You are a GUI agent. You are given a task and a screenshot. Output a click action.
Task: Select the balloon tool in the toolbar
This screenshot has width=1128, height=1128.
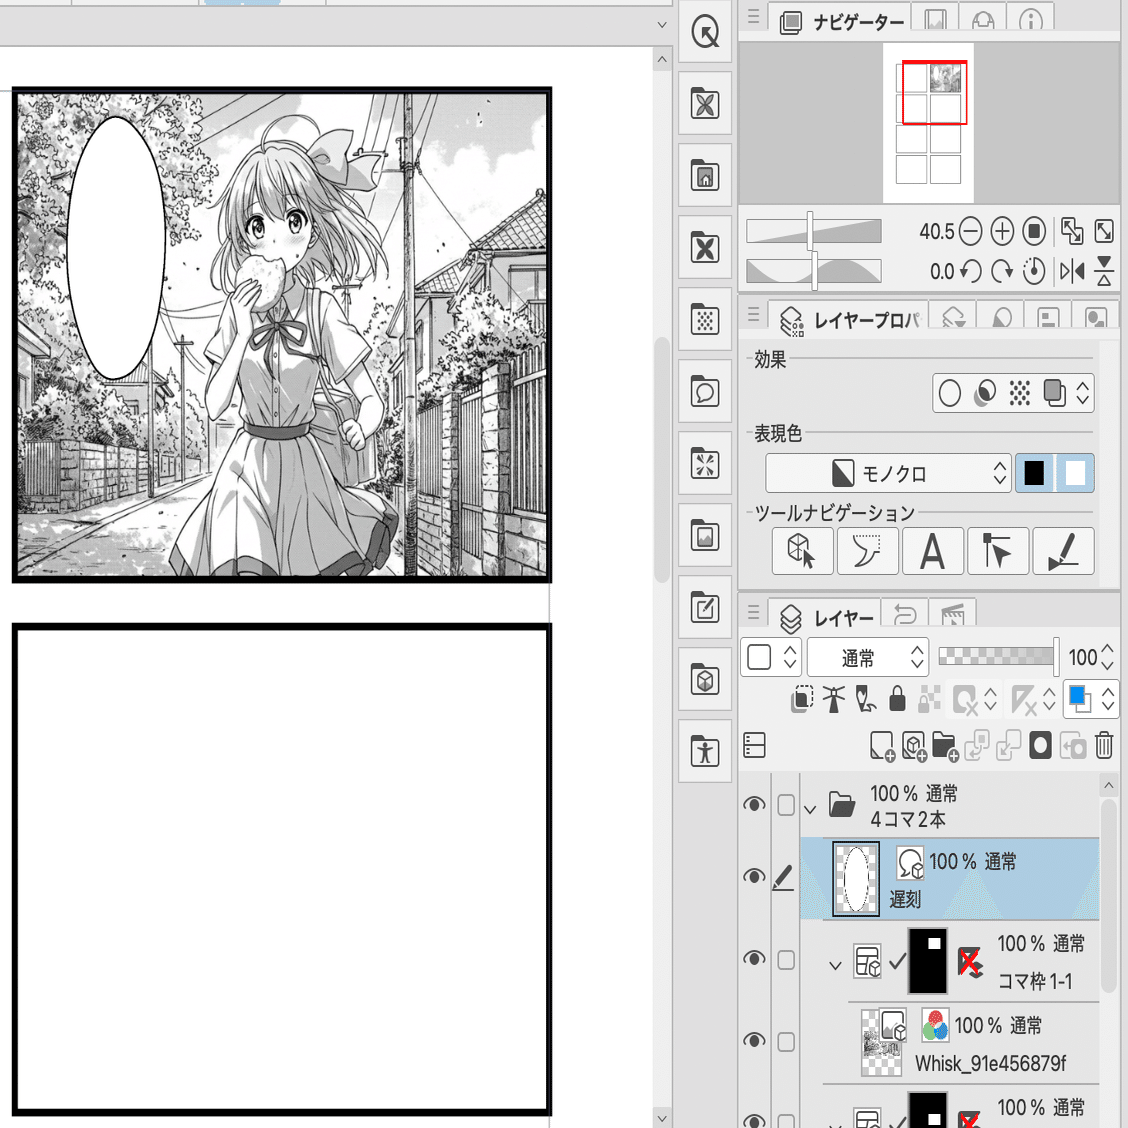pyautogui.click(x=705, y=392)
